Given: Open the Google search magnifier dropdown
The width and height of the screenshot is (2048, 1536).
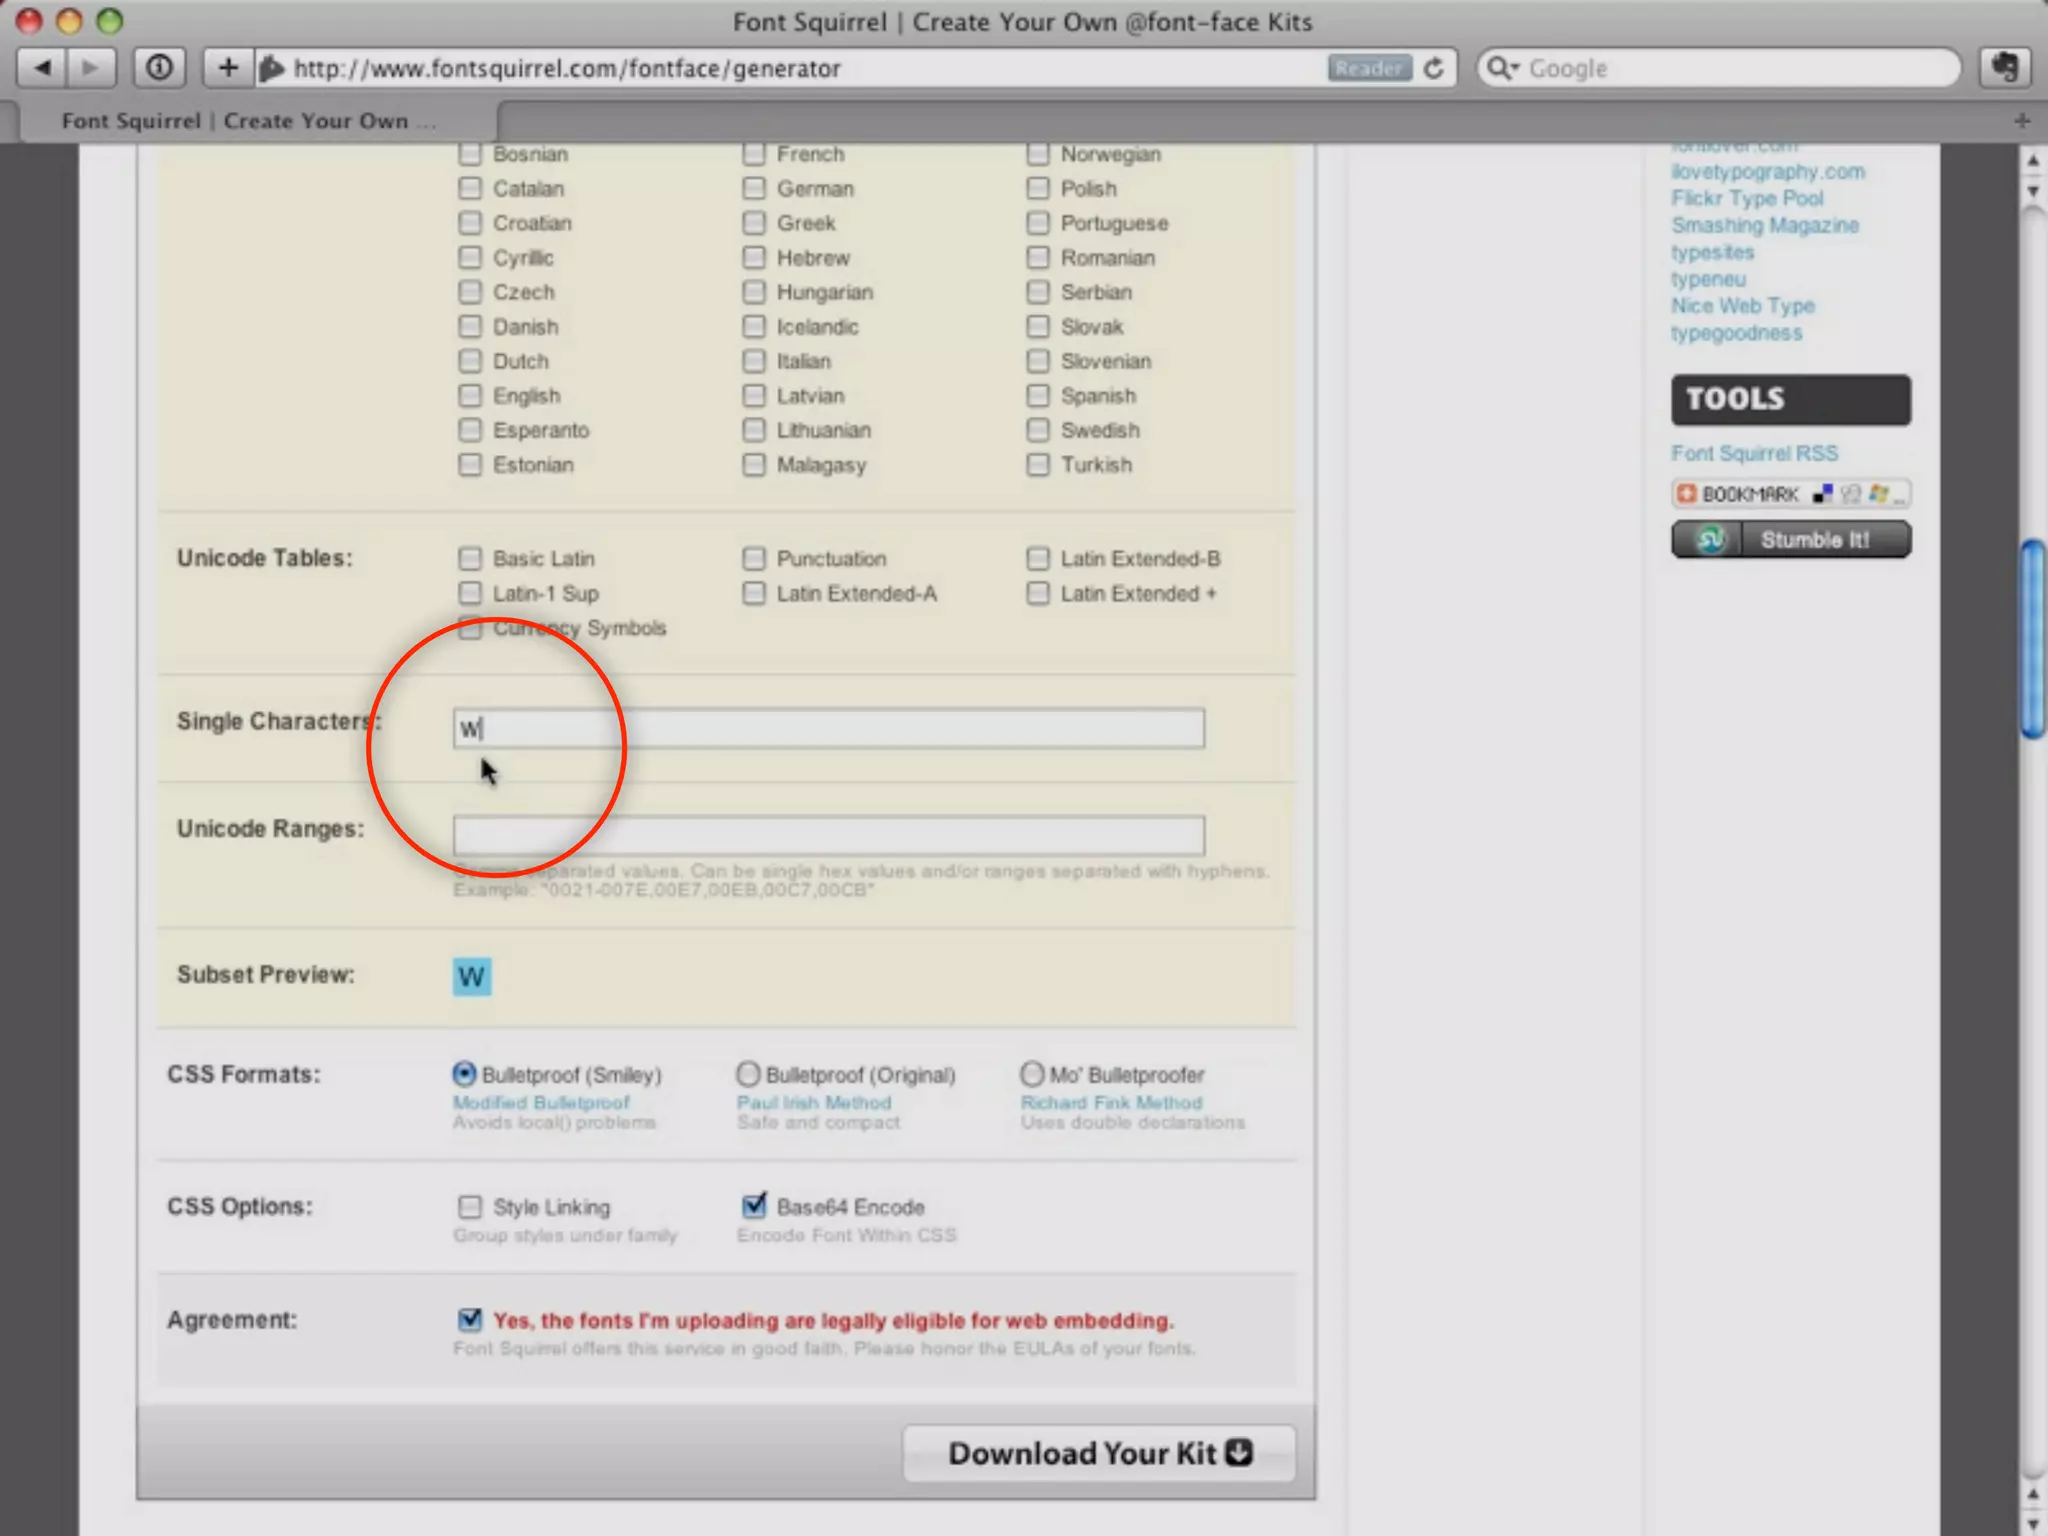Looking at the screenshot, I should pos(1502,68).
